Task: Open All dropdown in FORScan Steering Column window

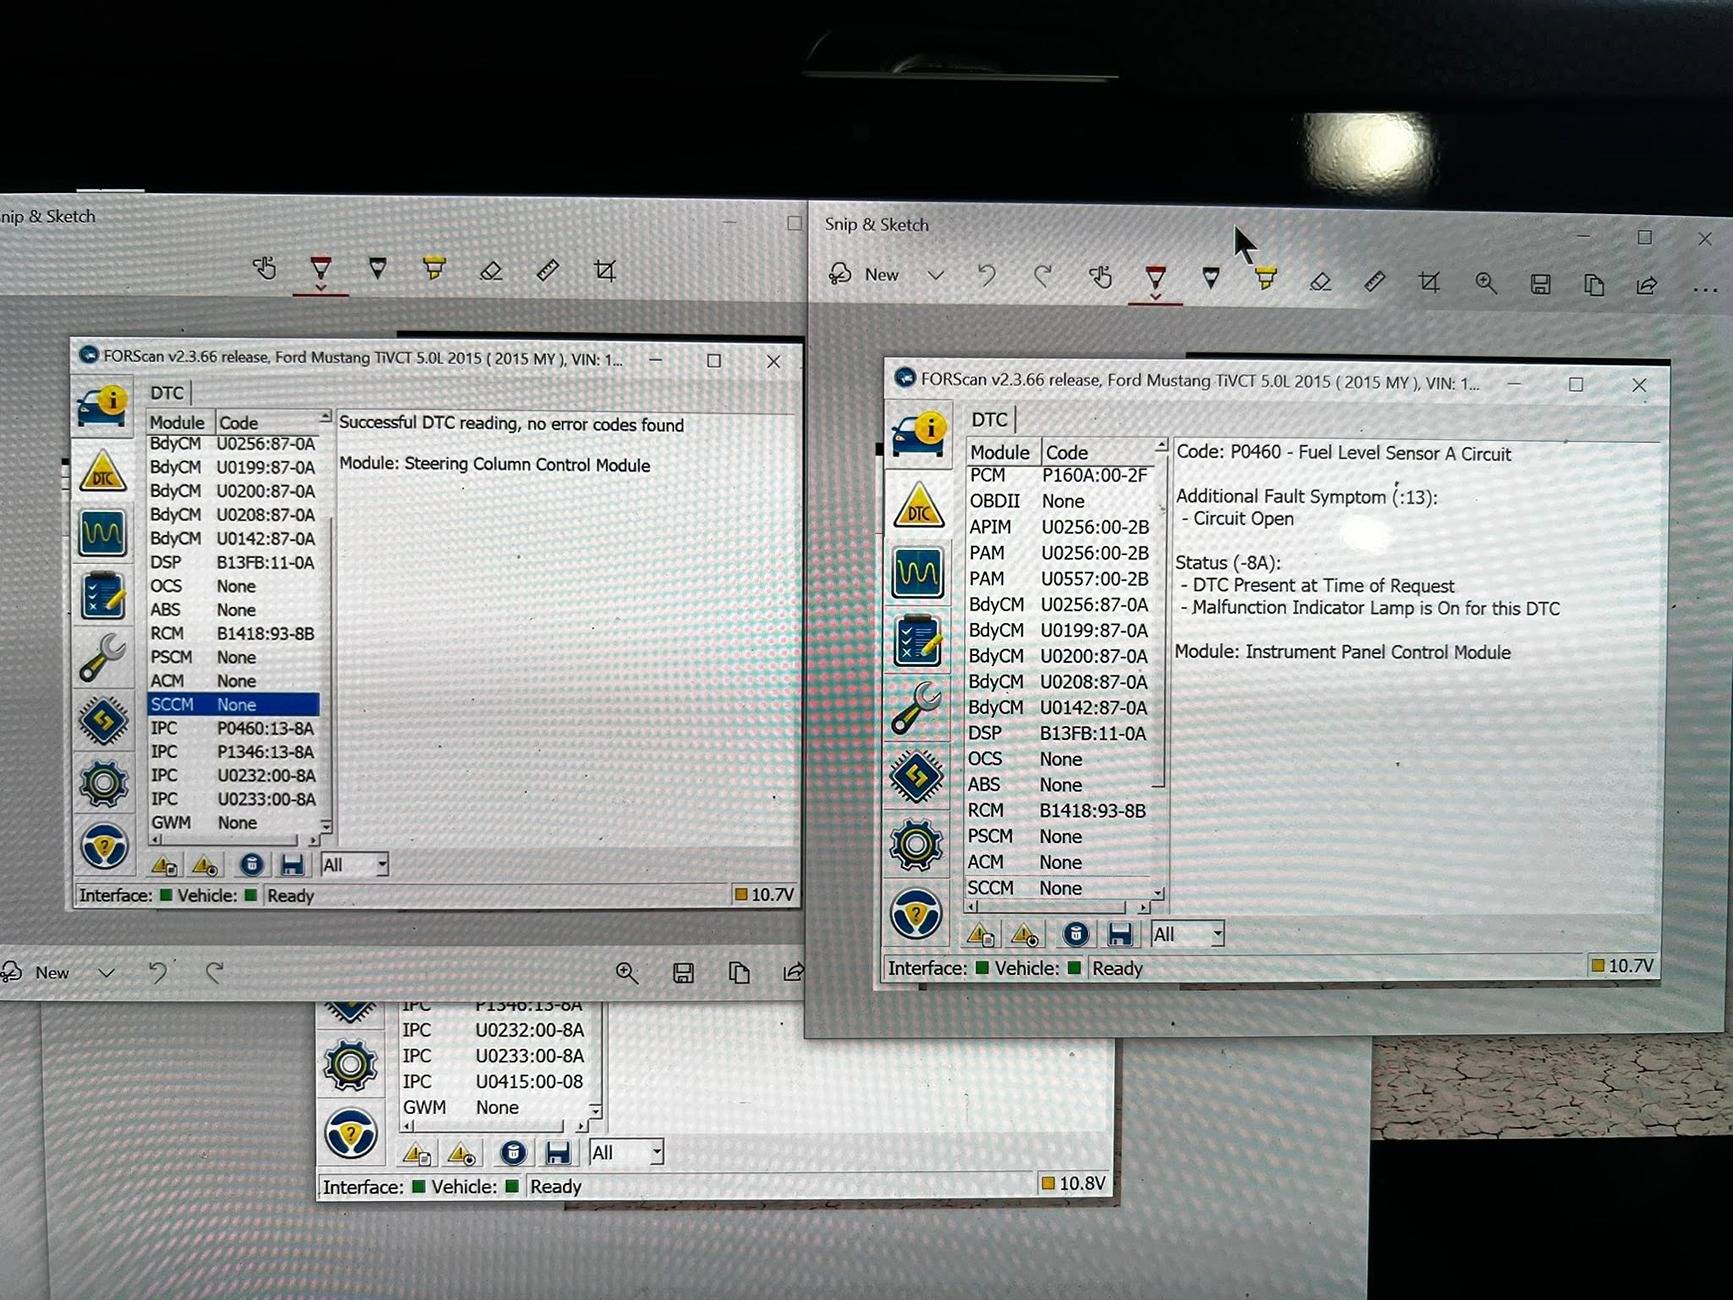Action: 354,865
